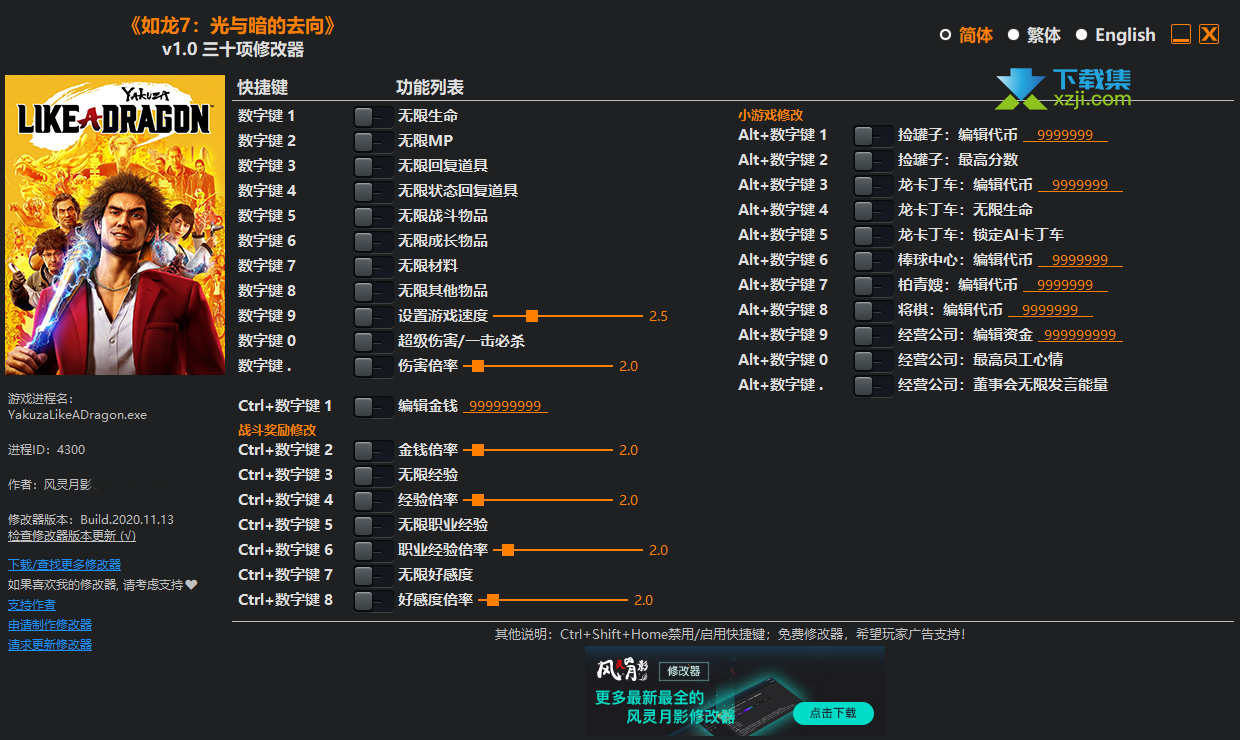Select 简体 language radio button
The image size is (1240, 740).
click(945, 35)
